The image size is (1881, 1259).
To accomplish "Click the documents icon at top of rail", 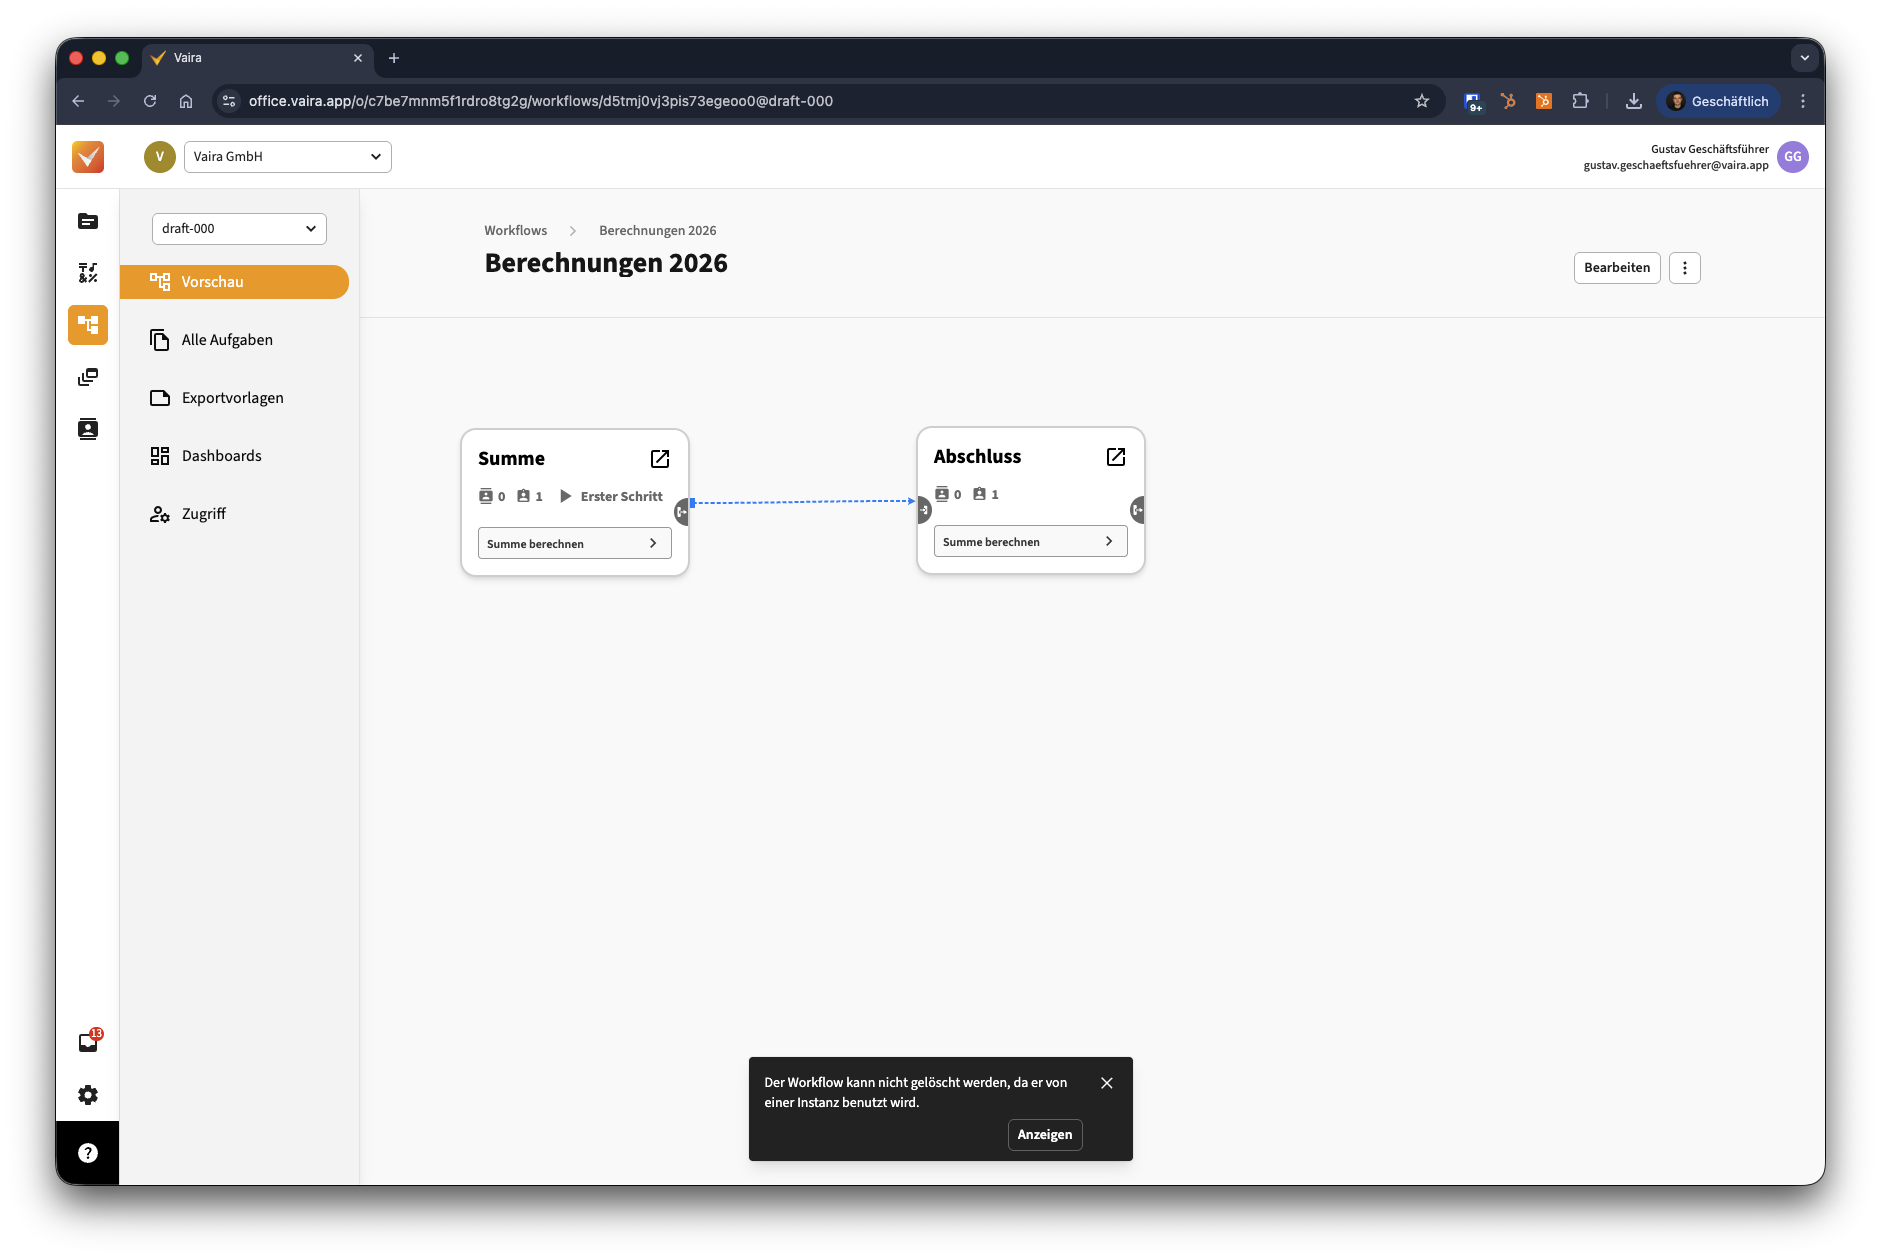I will coord(88,221).
